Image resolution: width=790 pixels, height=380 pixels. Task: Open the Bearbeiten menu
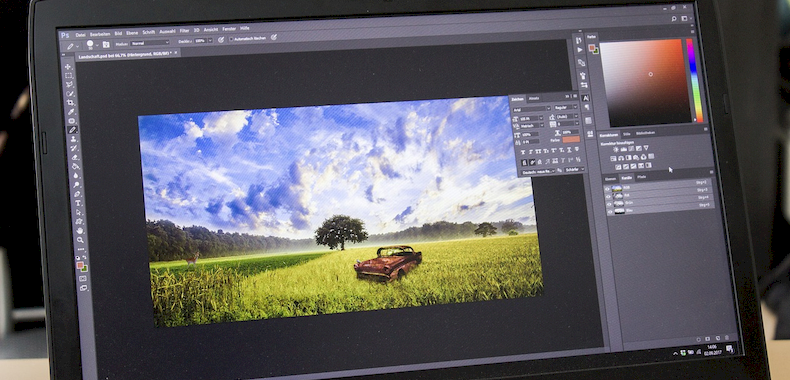click(x=100, y=34)
